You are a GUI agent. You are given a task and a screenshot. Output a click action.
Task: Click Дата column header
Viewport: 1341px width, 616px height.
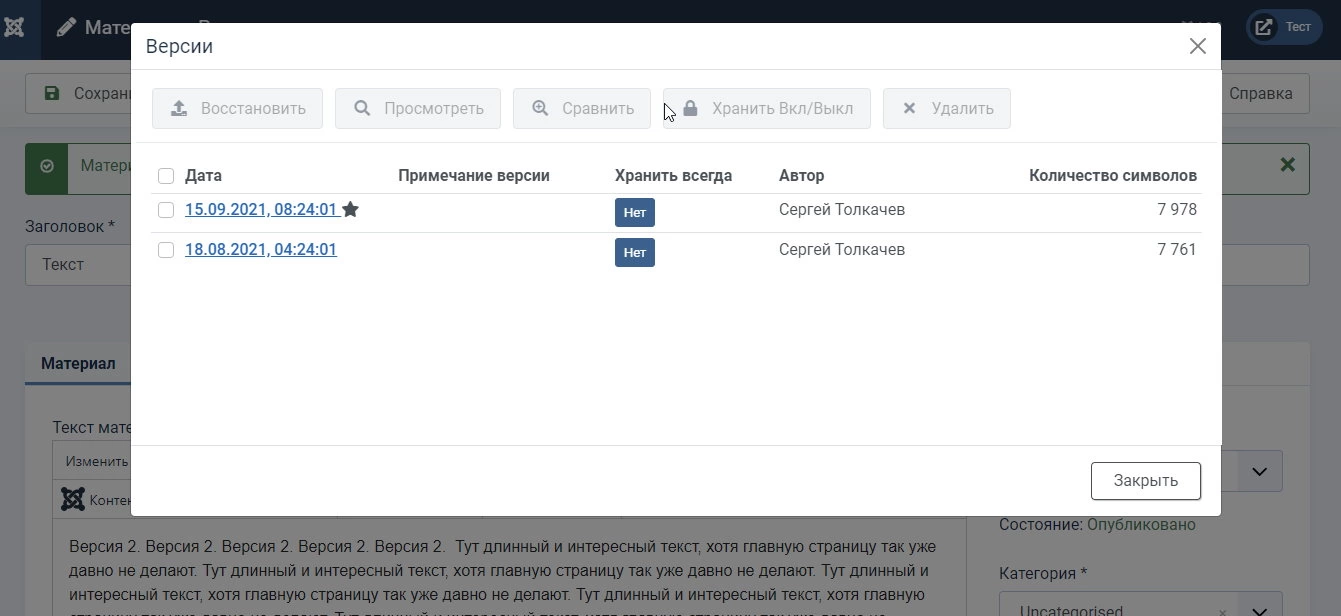click(x=203, y=176)
